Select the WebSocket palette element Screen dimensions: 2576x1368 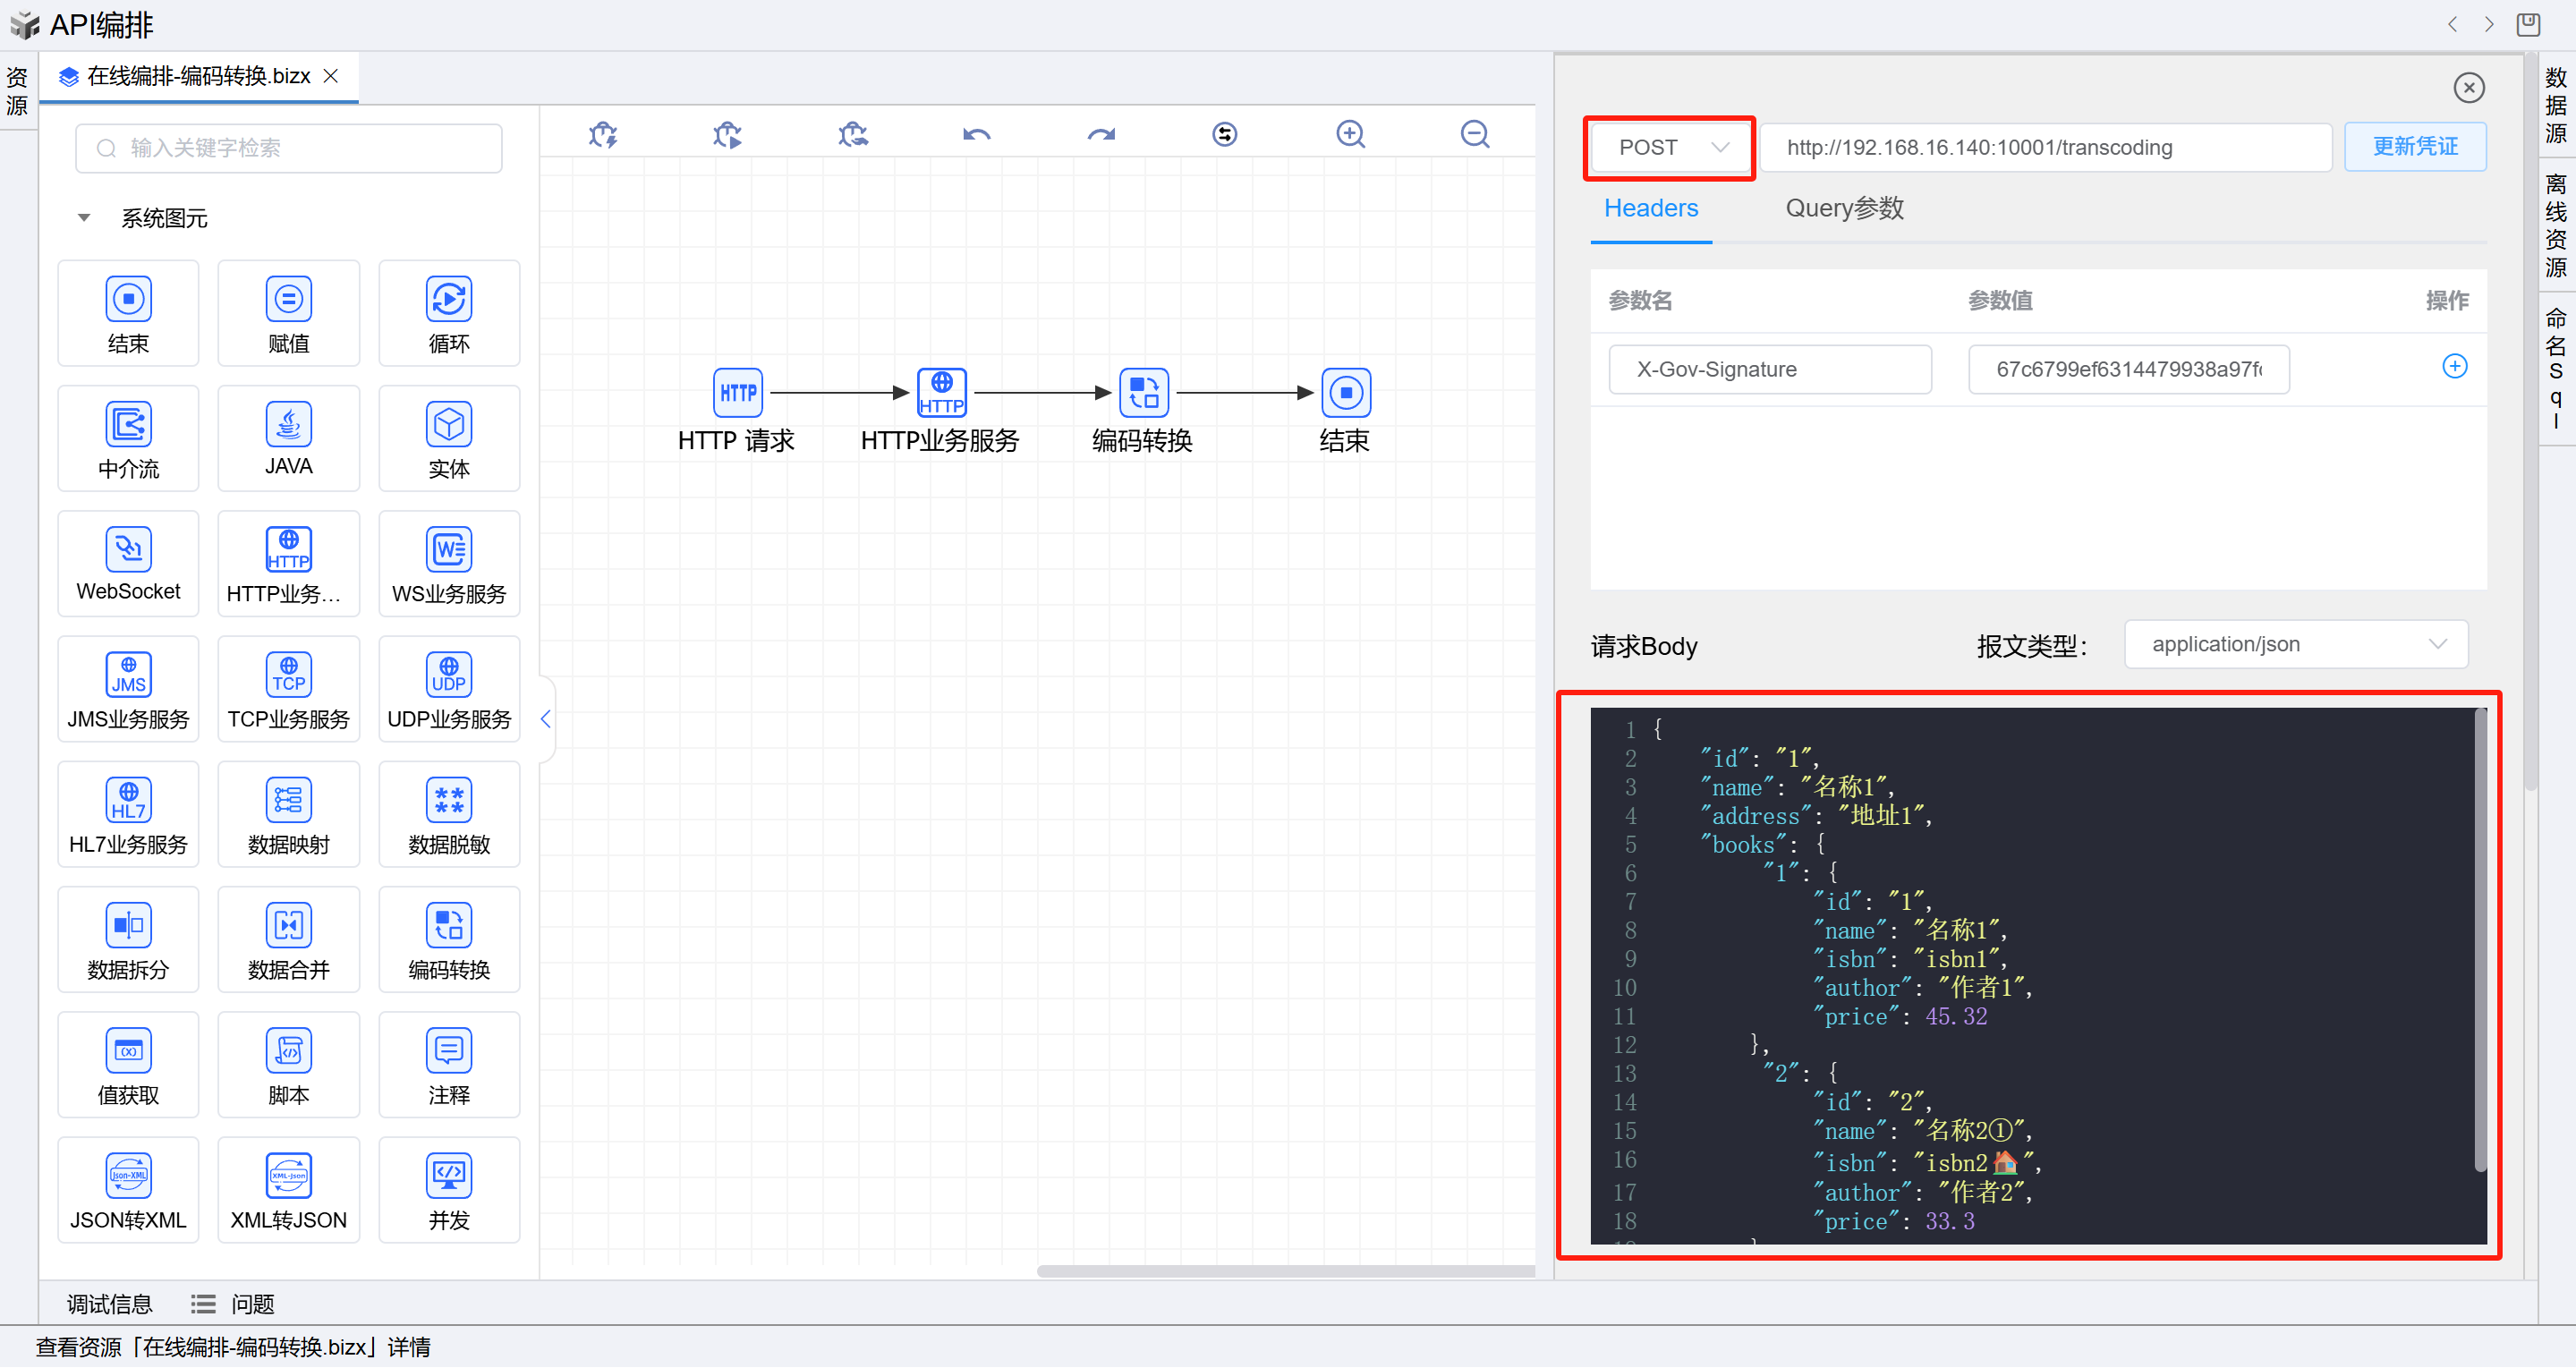pos(128,563)
